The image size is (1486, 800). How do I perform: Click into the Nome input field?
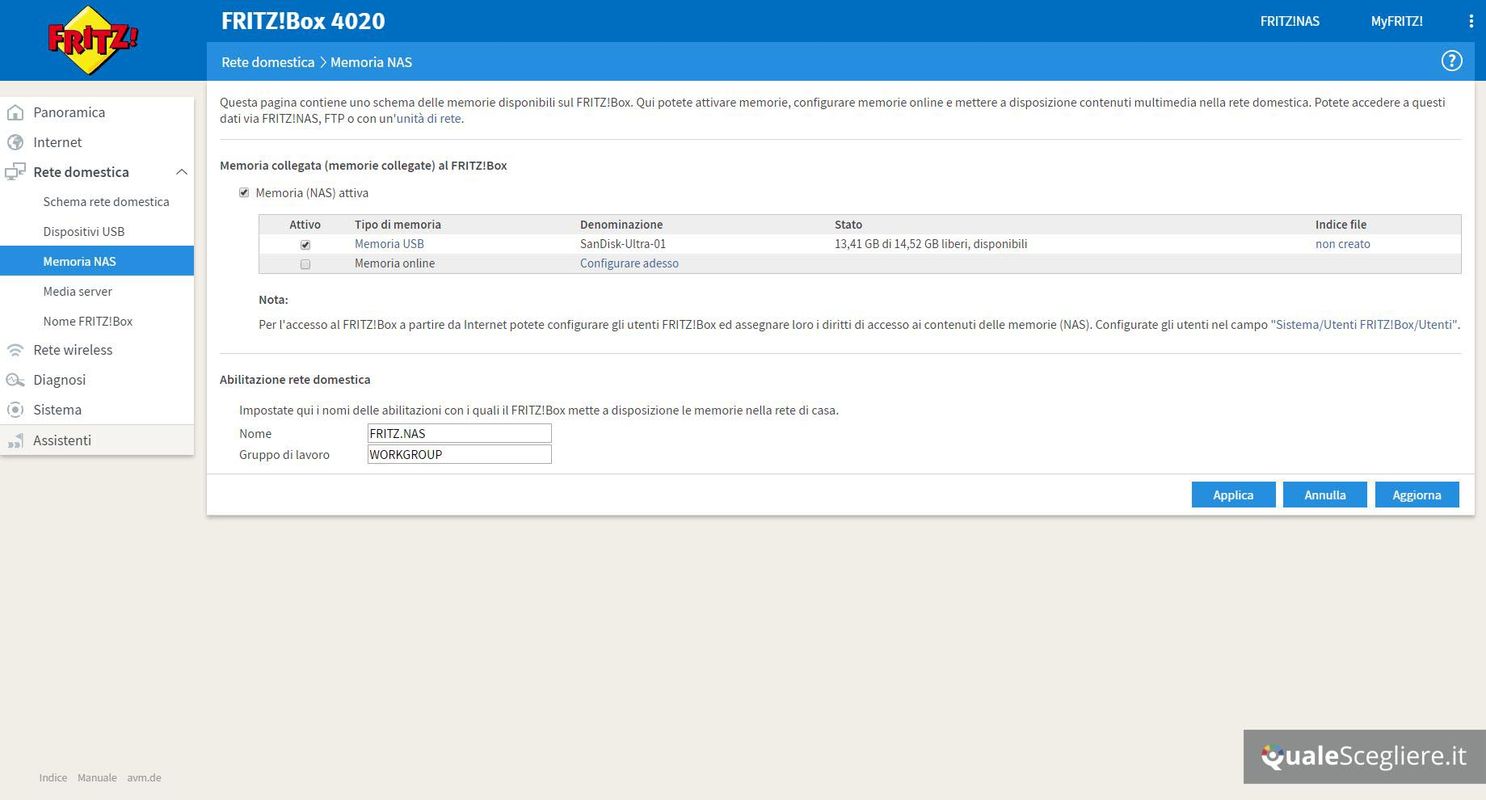pos(459,433)
